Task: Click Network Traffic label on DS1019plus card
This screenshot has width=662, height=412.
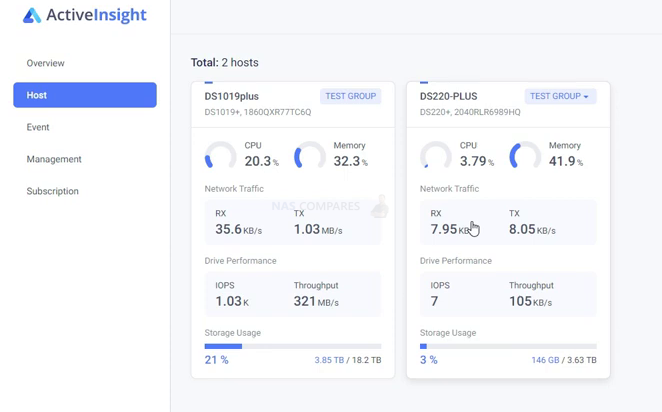Action: pyautogui.click(x=234, y=189)
